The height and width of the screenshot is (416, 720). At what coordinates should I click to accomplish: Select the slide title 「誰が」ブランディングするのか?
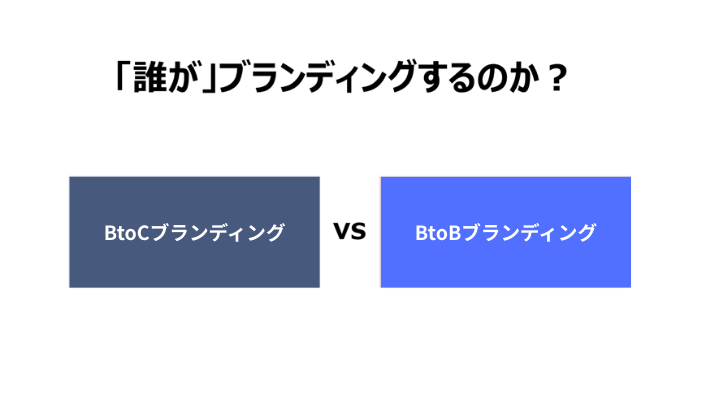(342, 77)
